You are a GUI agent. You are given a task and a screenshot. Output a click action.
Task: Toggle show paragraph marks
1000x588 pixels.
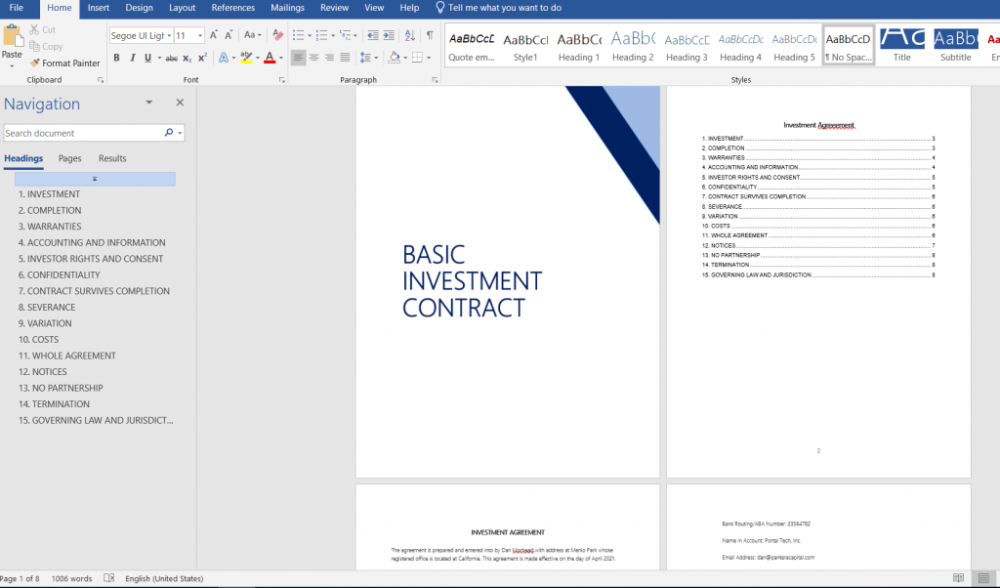[x=429, y=35]
